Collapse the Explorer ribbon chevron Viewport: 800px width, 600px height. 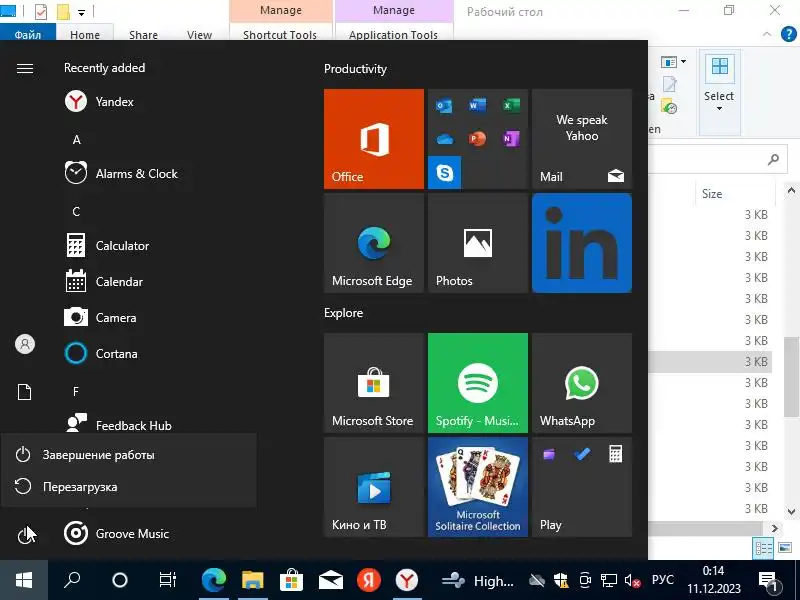click(x=766, y=34)
